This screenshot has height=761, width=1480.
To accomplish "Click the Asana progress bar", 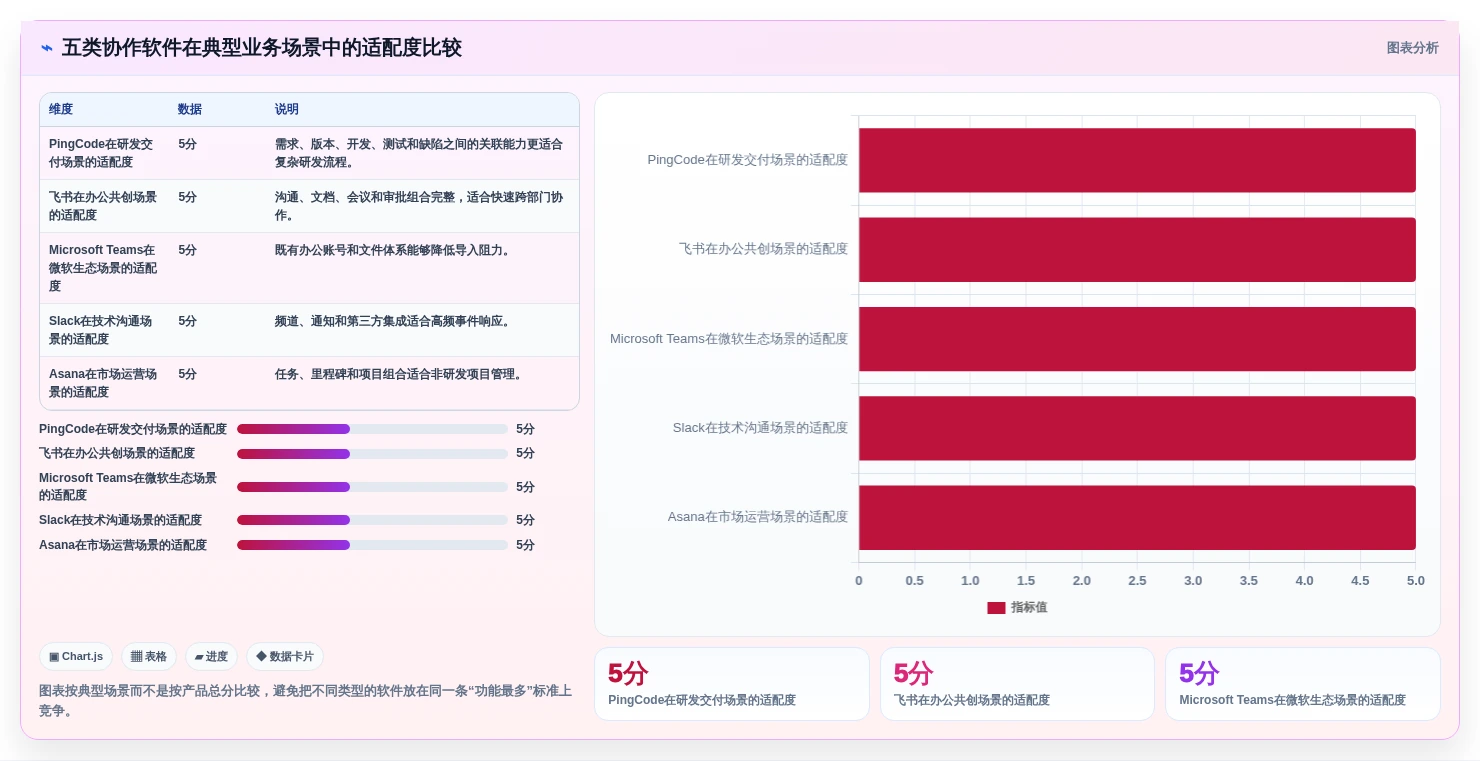I will pos(372,545).
